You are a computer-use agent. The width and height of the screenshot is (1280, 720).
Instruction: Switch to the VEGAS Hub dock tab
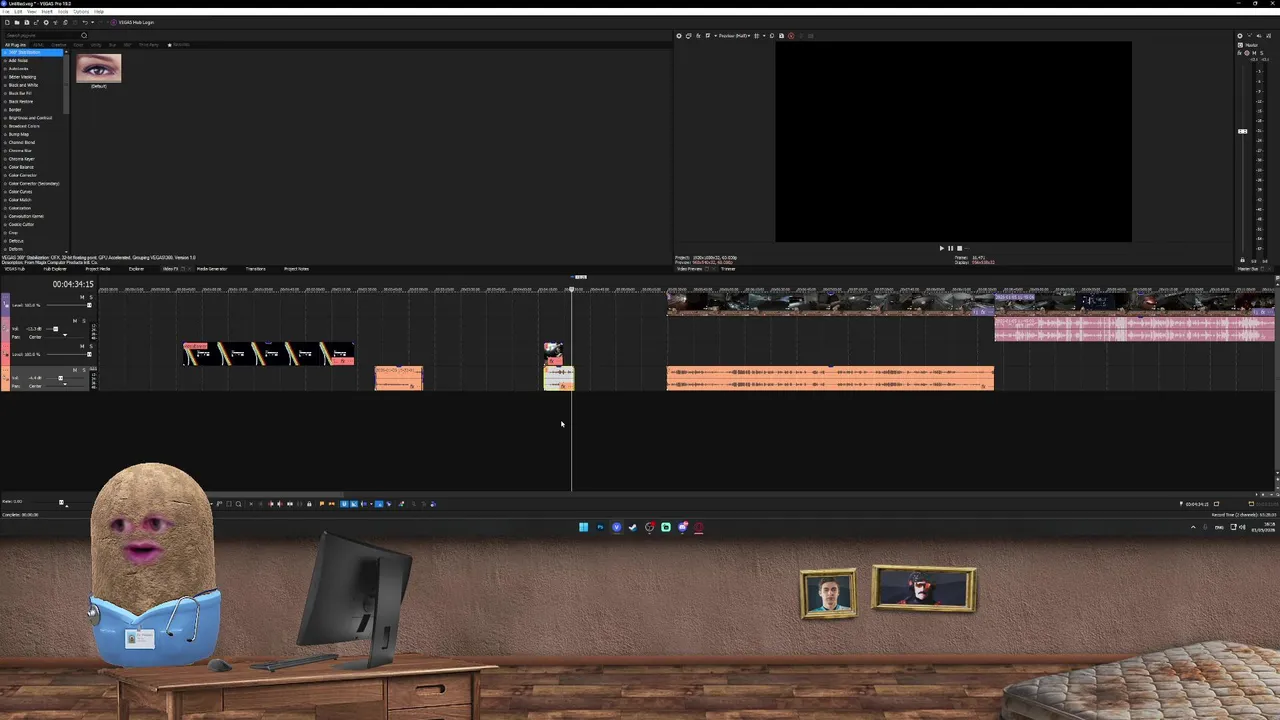15,269
